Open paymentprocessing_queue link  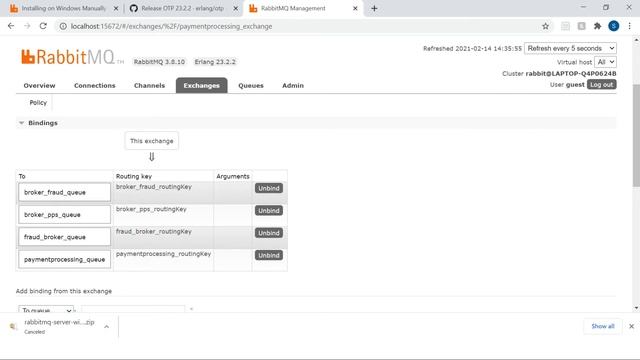(x=64, y=260)
